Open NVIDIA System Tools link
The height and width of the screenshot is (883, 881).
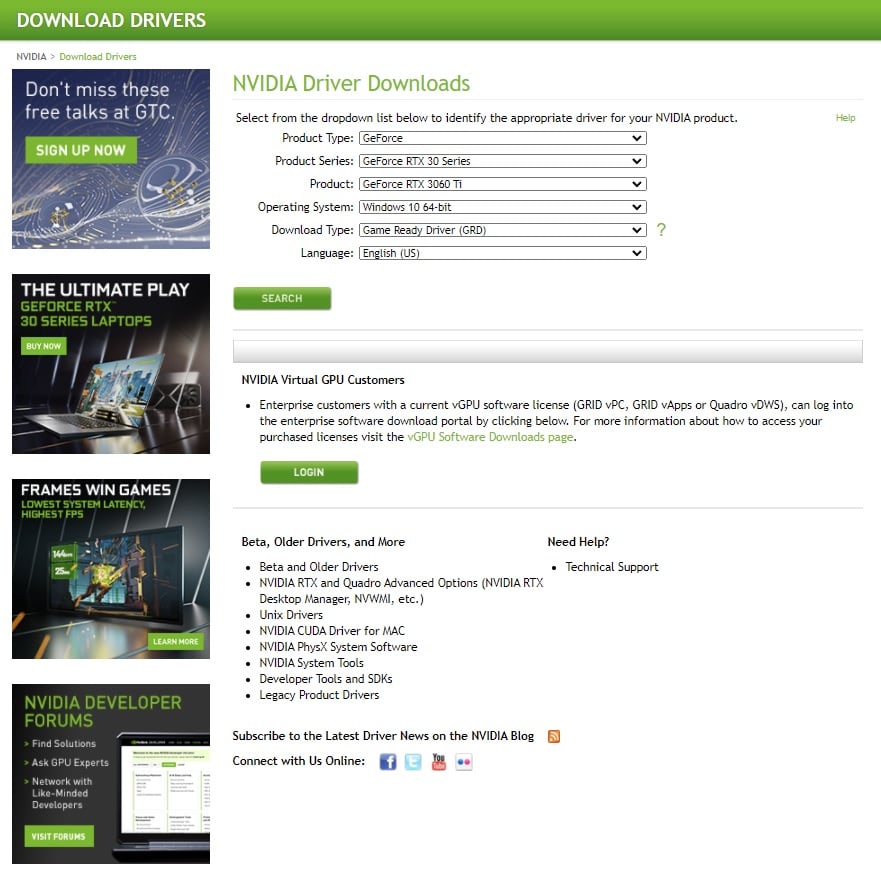click(x=312, y=663)
